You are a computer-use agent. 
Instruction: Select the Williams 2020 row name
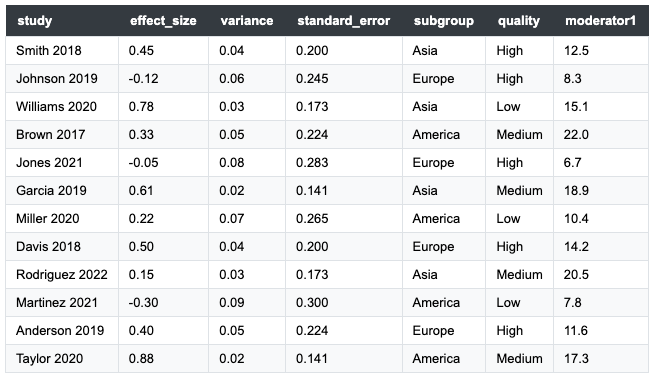56,106
